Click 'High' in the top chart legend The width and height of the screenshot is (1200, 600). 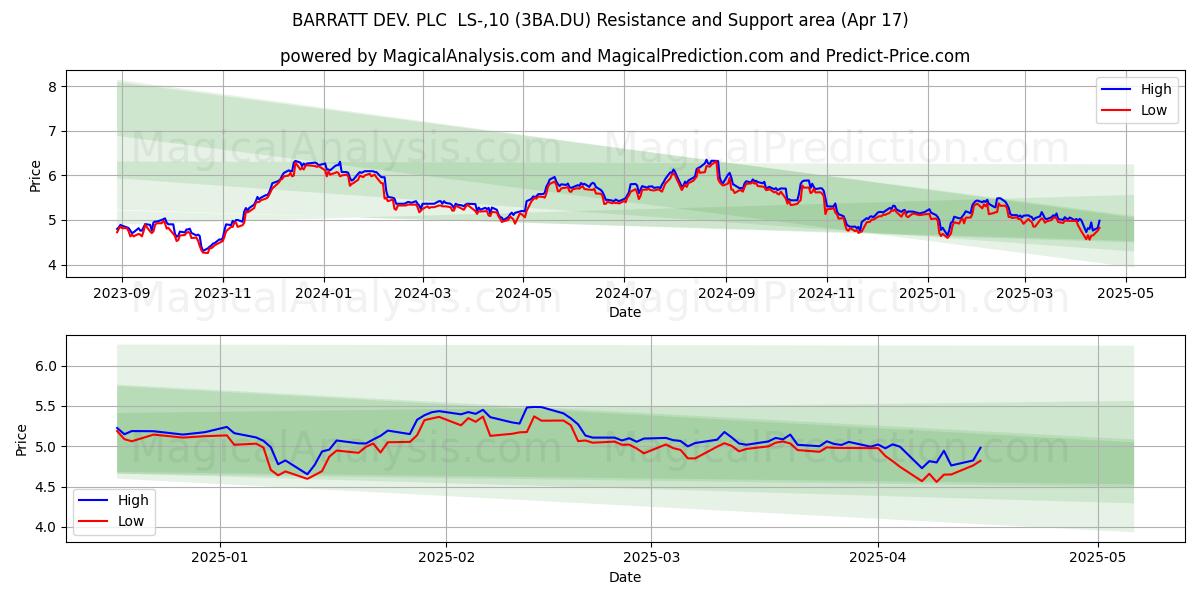pyautogui.click(x=1156, y=89)
